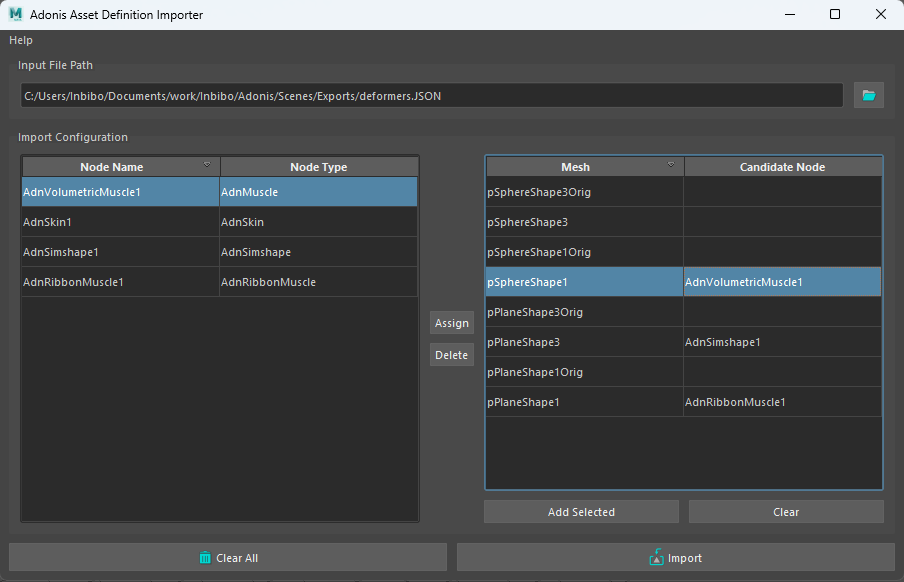Select the pSphereShape1 mesh cell

click(585, 282)
